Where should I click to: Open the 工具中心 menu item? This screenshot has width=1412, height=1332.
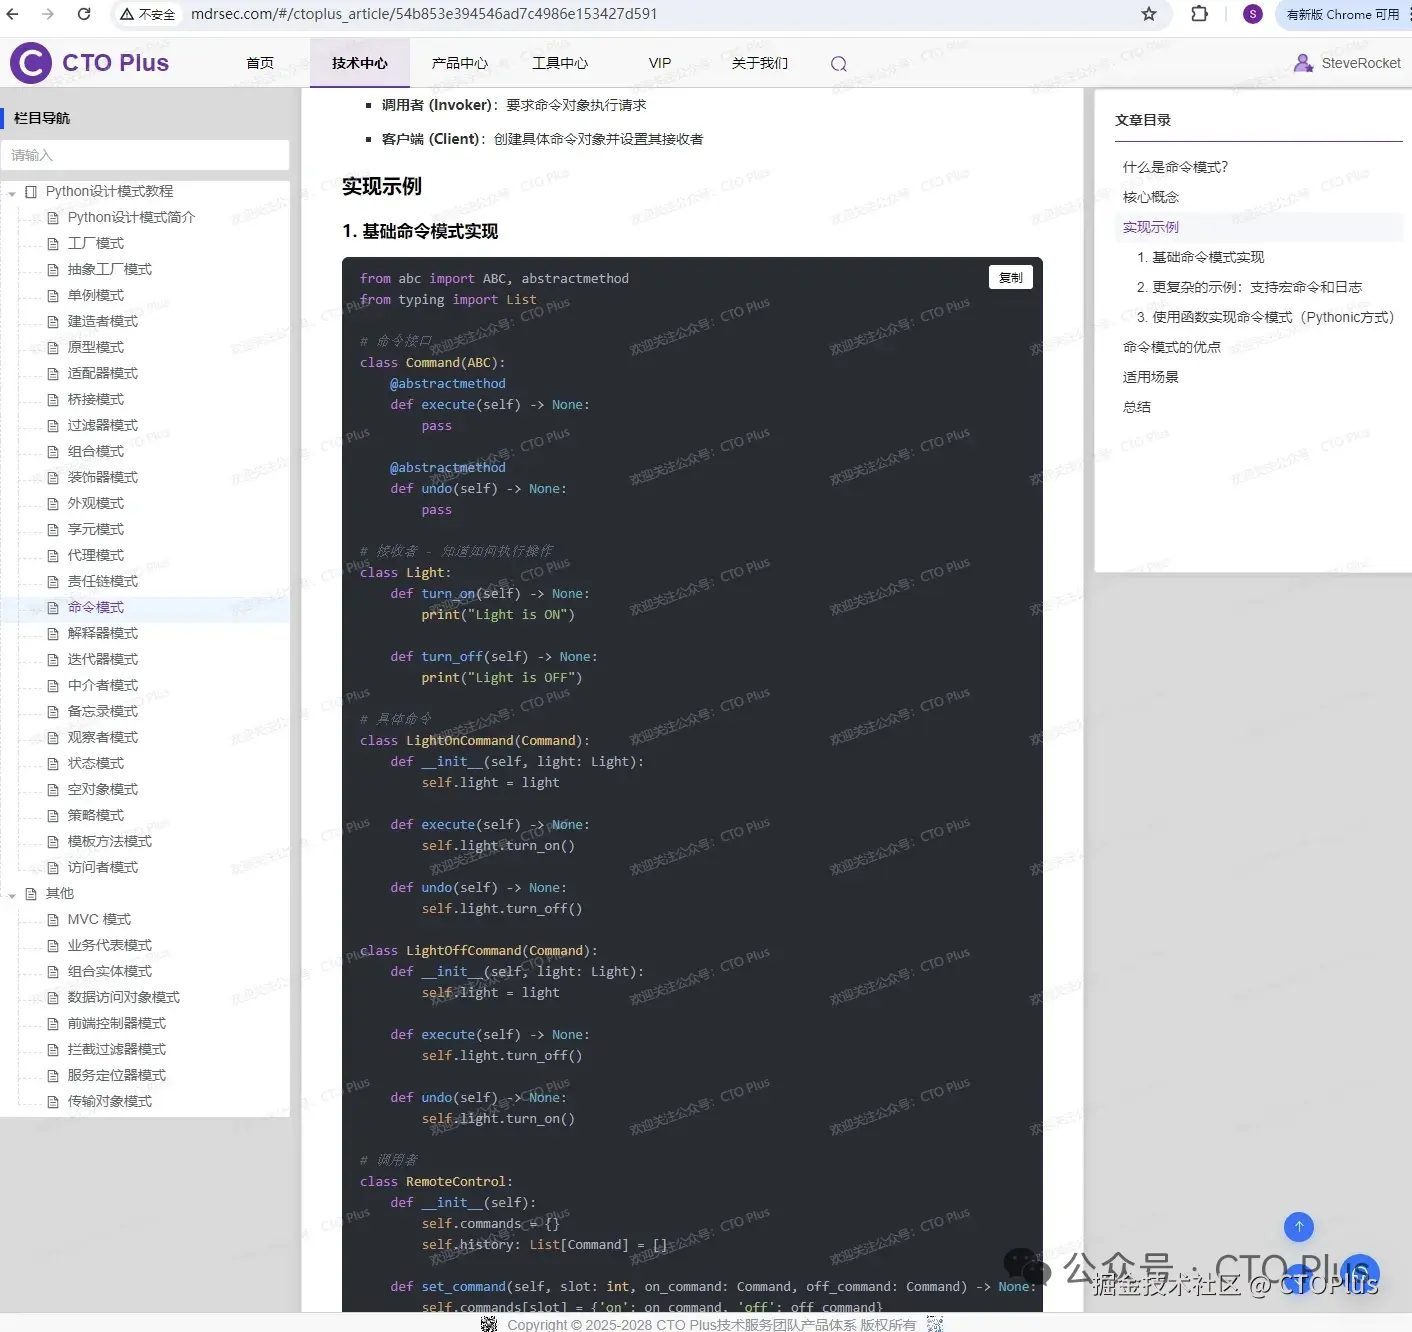(559, 63)
